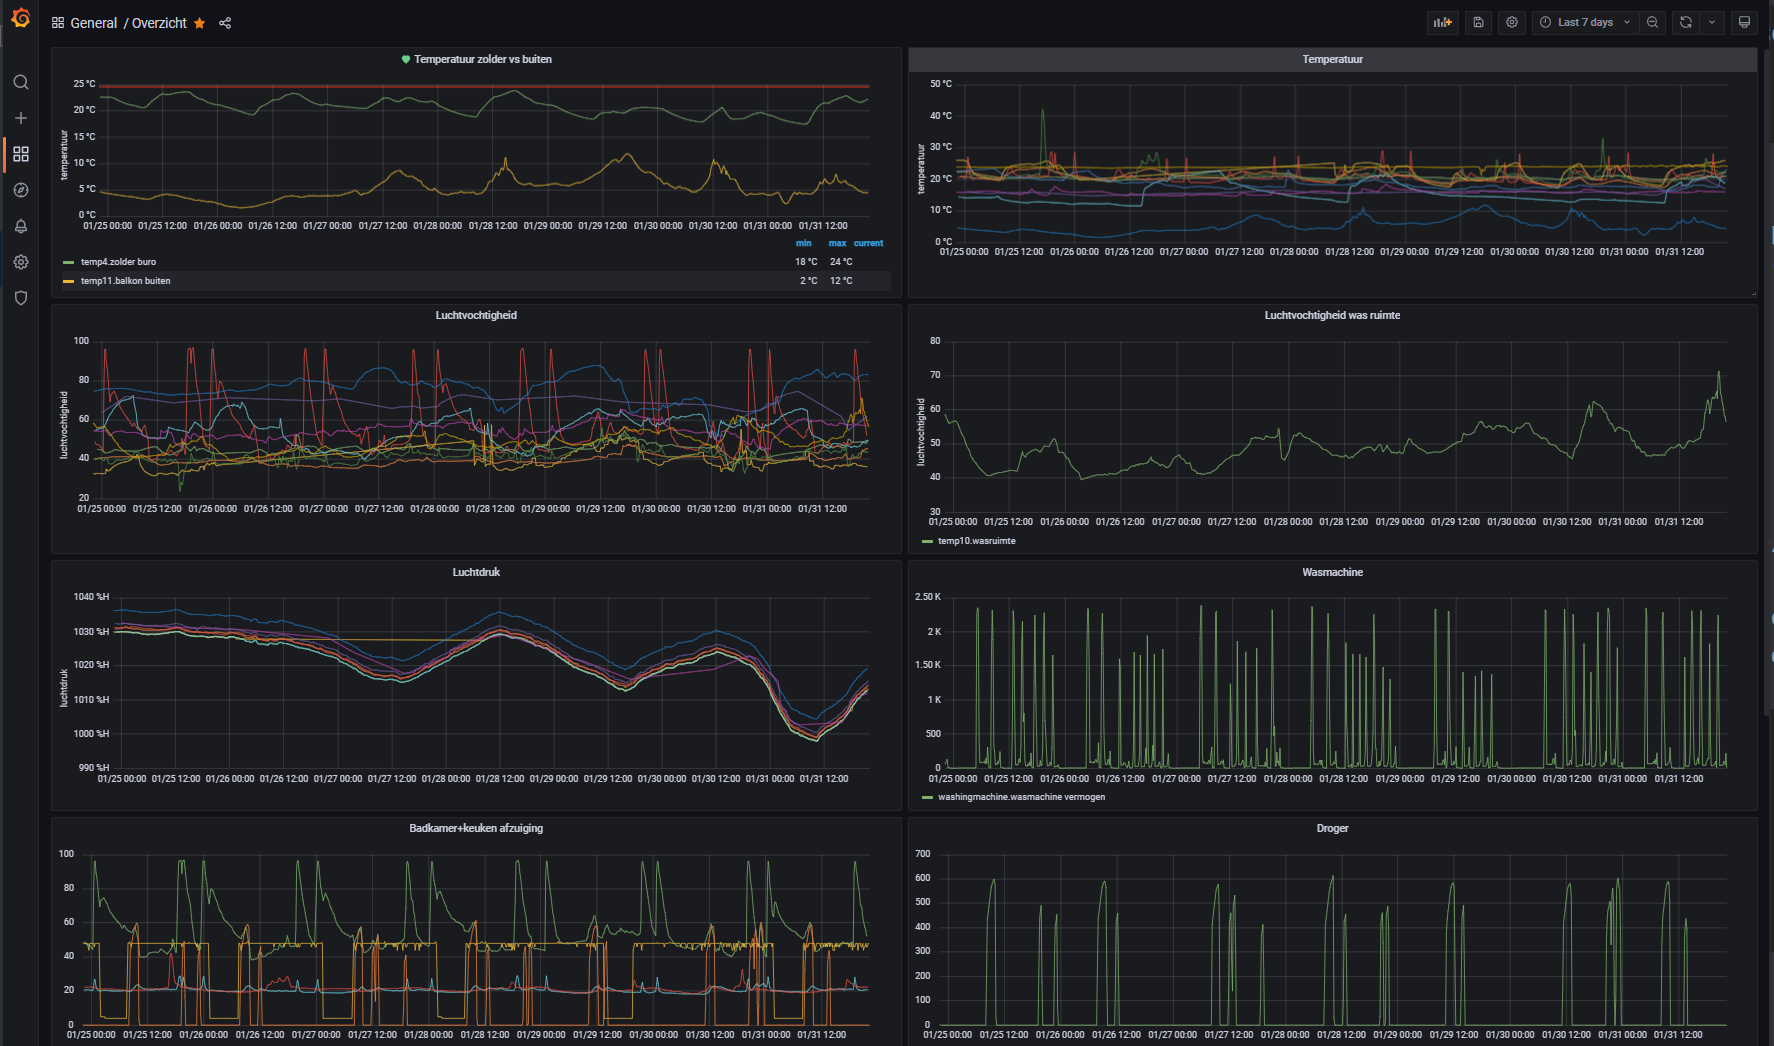Click the create plus icon in sidebar
The image size is (1774, 1046).
21,118
